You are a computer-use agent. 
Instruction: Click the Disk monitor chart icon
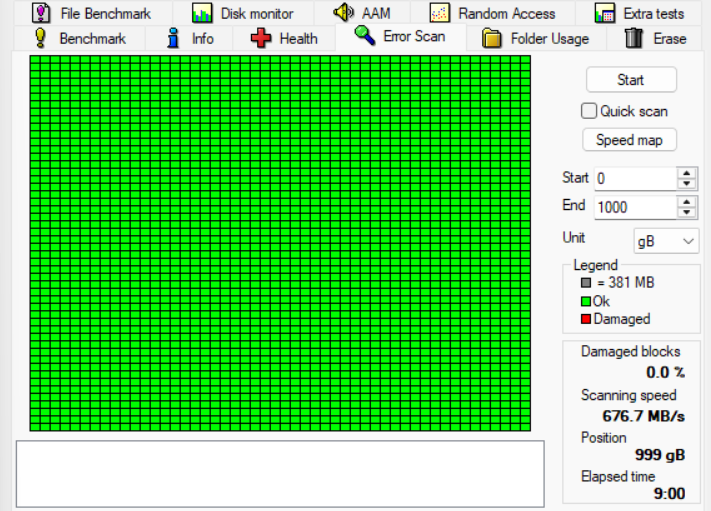click(202, 13)
